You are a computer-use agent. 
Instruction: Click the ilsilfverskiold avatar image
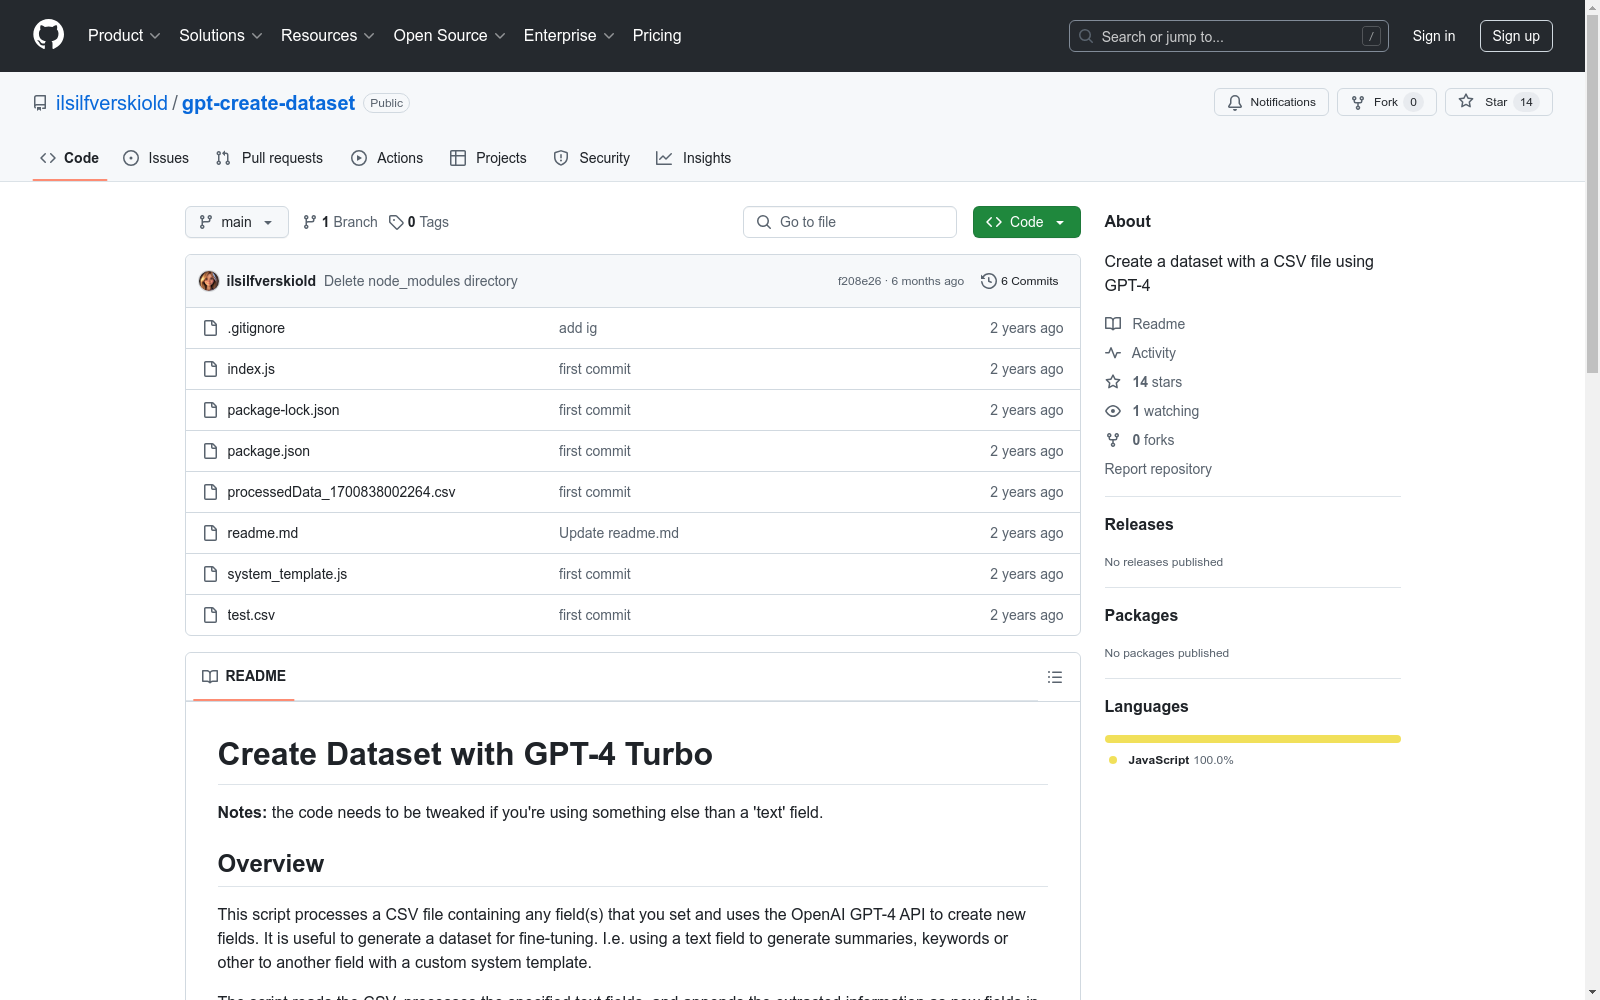(209, 281)
